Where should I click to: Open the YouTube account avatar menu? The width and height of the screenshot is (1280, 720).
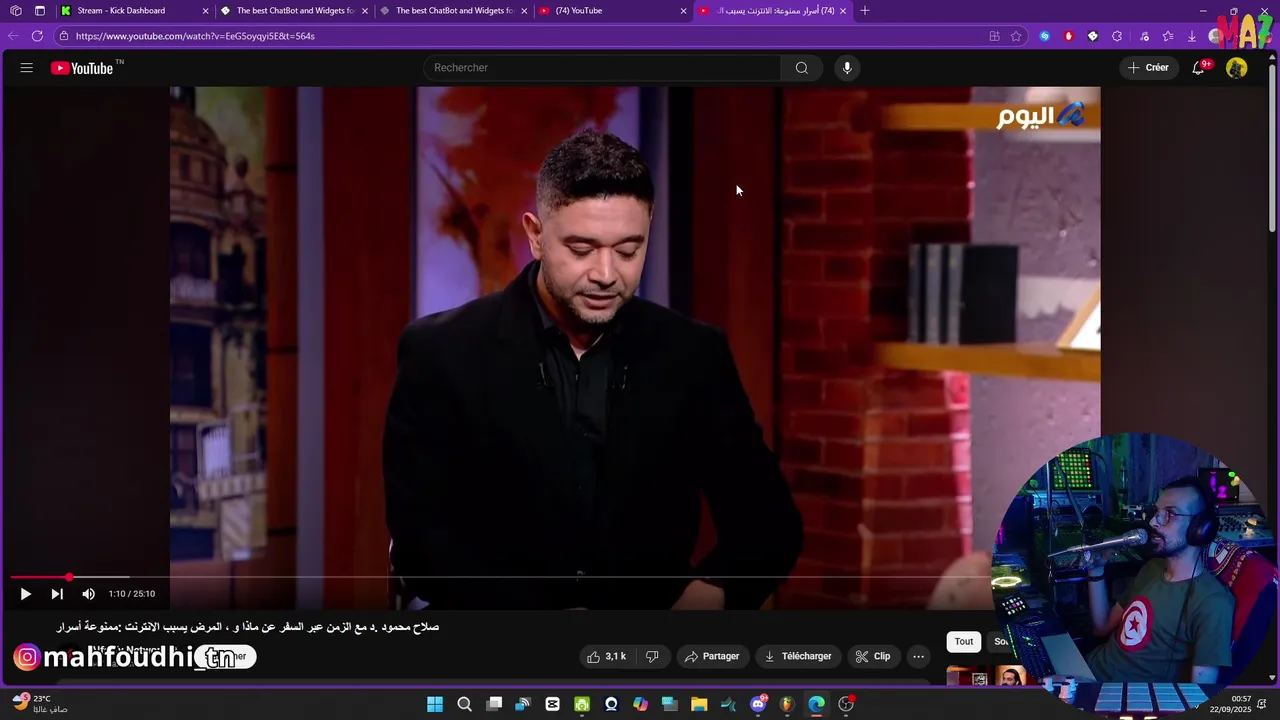(x=1237, y=68)
